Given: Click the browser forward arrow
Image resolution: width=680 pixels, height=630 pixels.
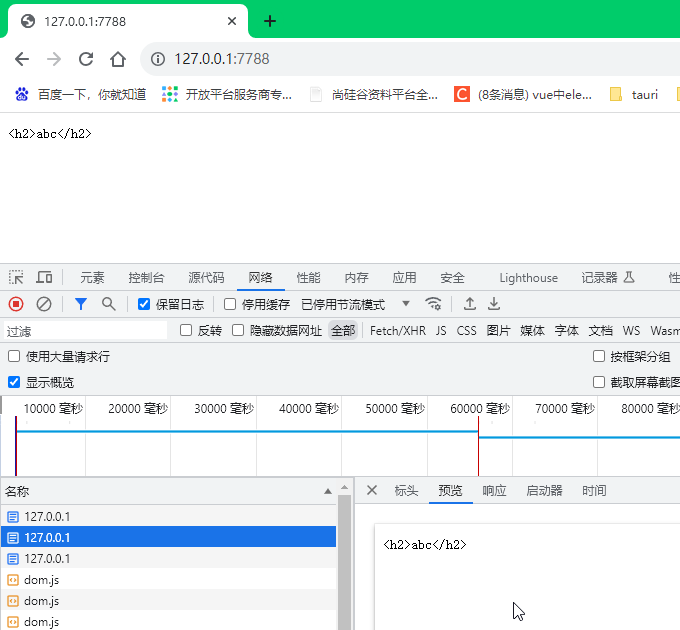Looking at the screenshot, I should click(54, 59).
